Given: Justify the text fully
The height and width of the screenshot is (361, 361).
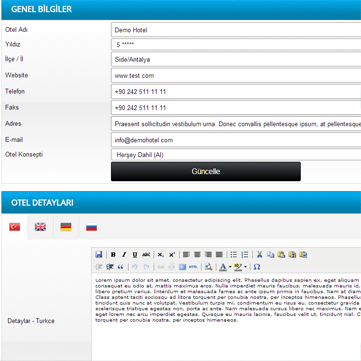Looking at the screenshot, I should tap(219, 255).
